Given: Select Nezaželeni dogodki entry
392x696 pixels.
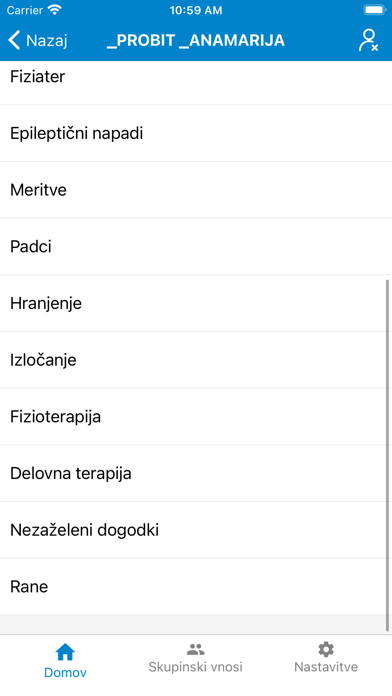Looking at the screenshot, I should tap(196, 530).
